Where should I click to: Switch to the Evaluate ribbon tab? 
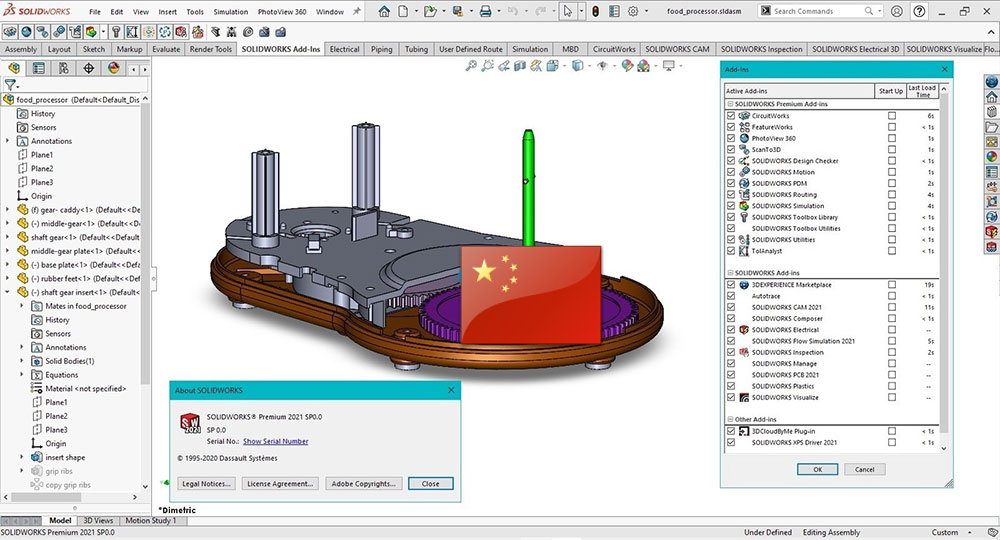165,49
